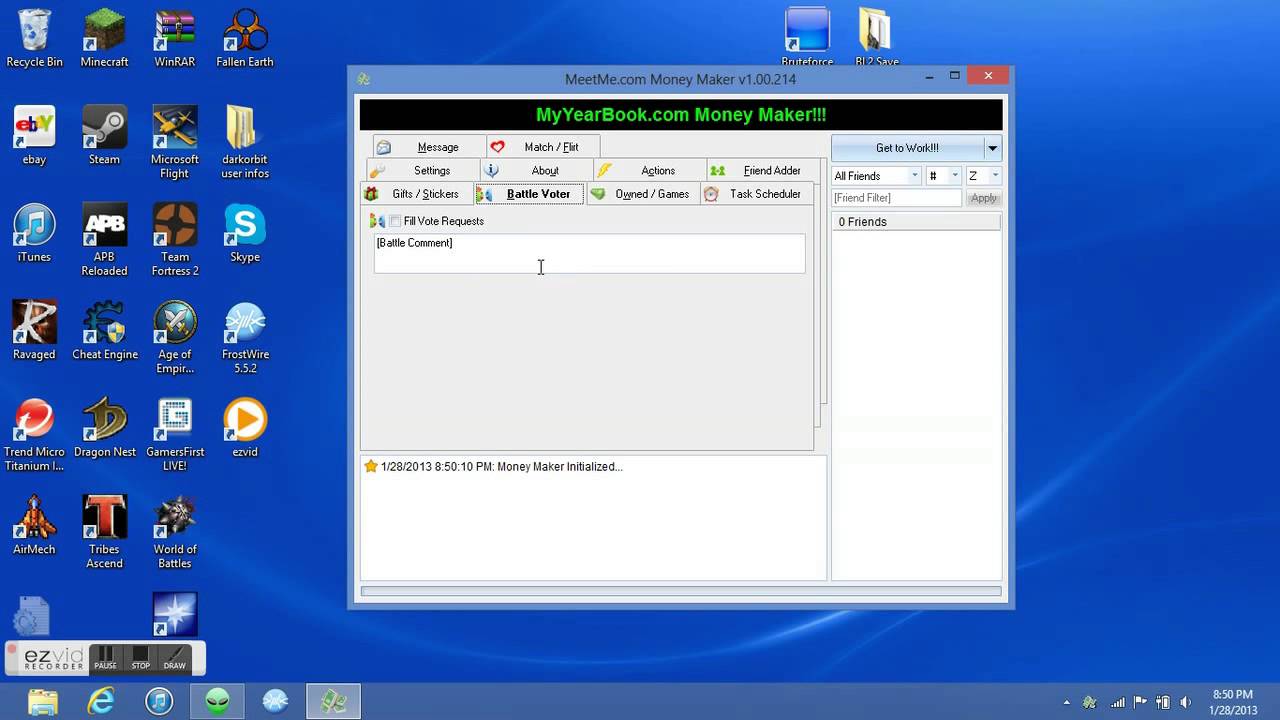Screen dimensions: 1280x720
Task: Click the info icon on the About tab
Action: 491,170
